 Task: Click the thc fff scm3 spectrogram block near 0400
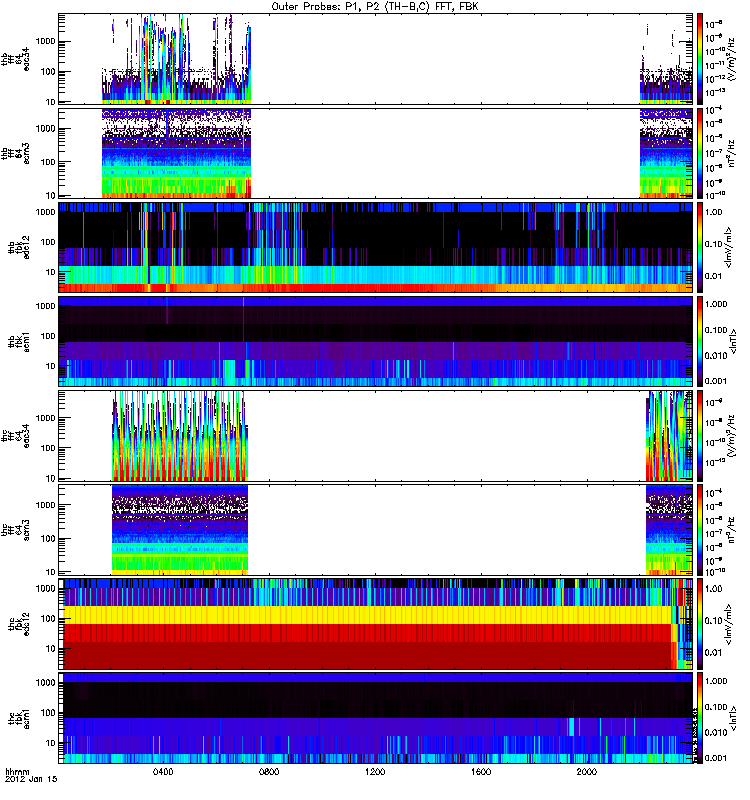pyautogui.click(x=180, y=530)
